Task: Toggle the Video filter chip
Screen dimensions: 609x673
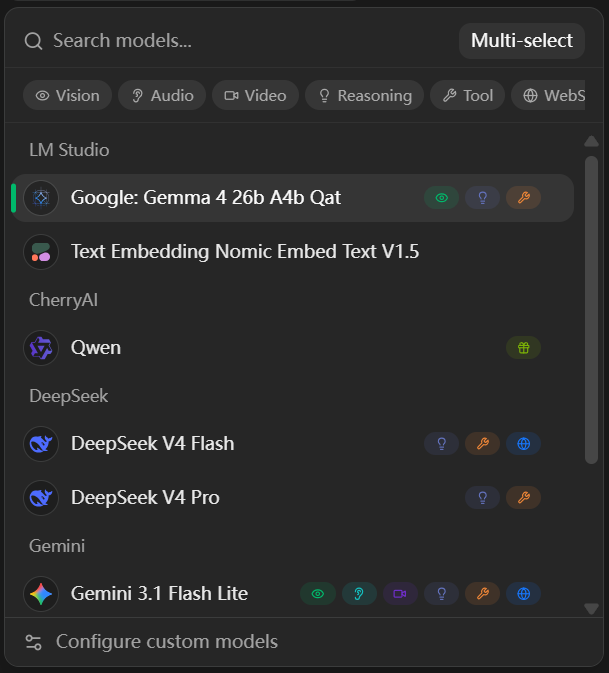Action: (x=255, y=95)
